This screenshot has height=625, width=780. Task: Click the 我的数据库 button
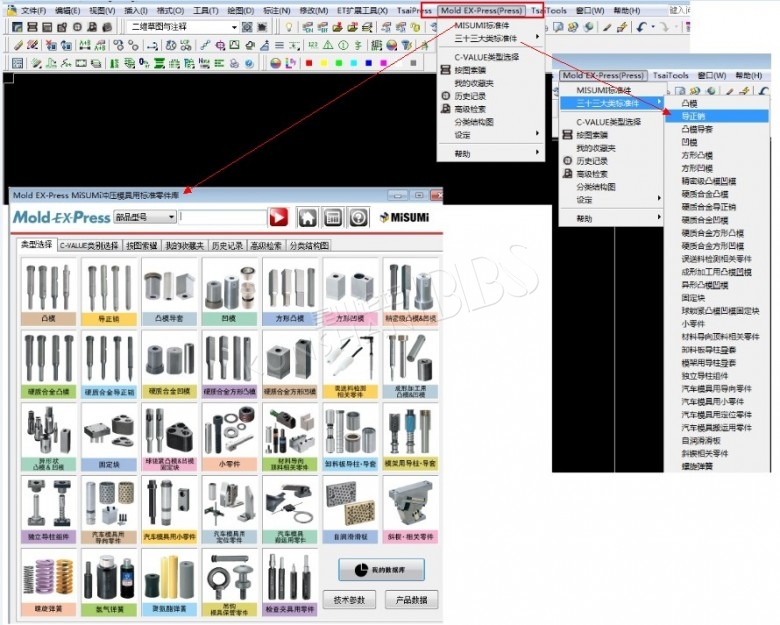click(382, 570)
